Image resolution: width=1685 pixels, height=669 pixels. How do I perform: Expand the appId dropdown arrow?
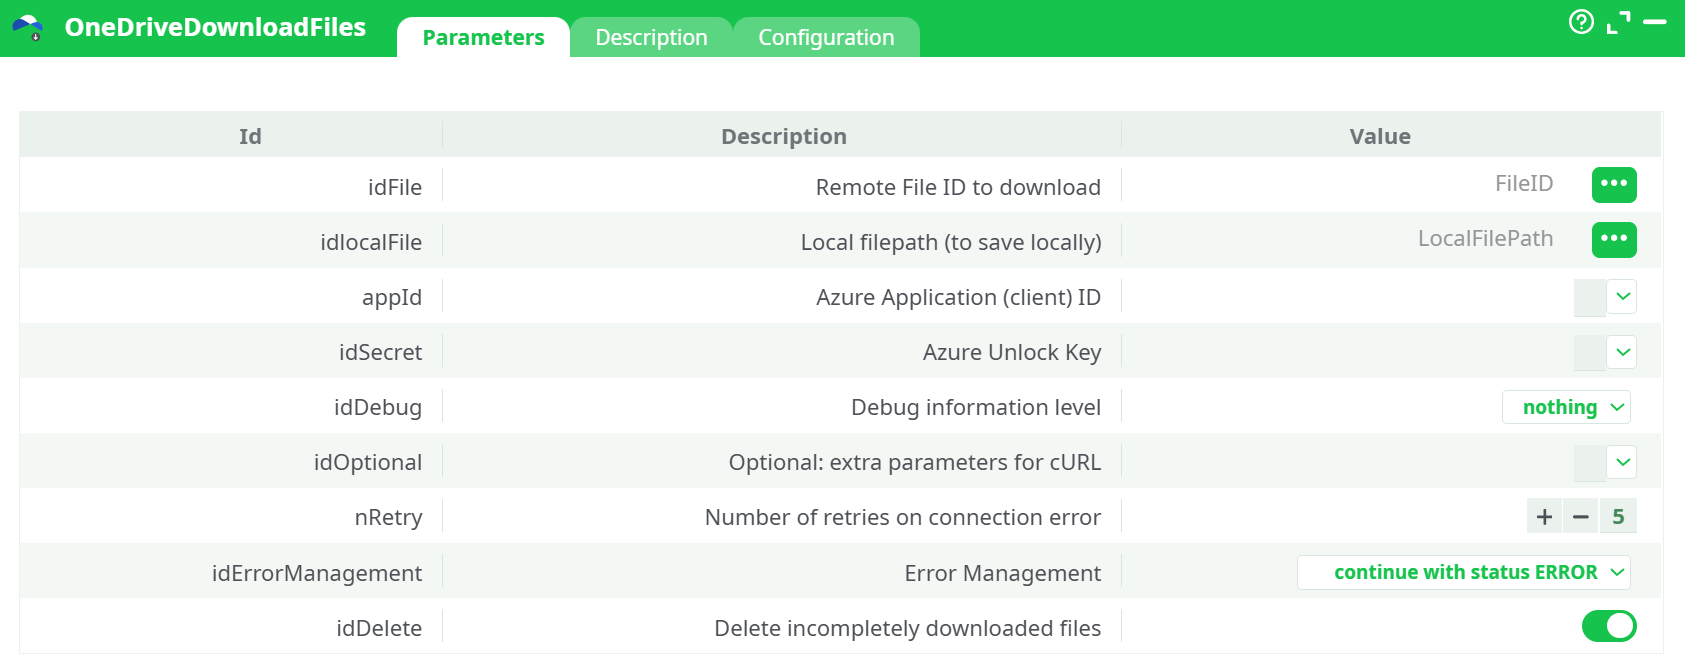[x=1623, y=297]
